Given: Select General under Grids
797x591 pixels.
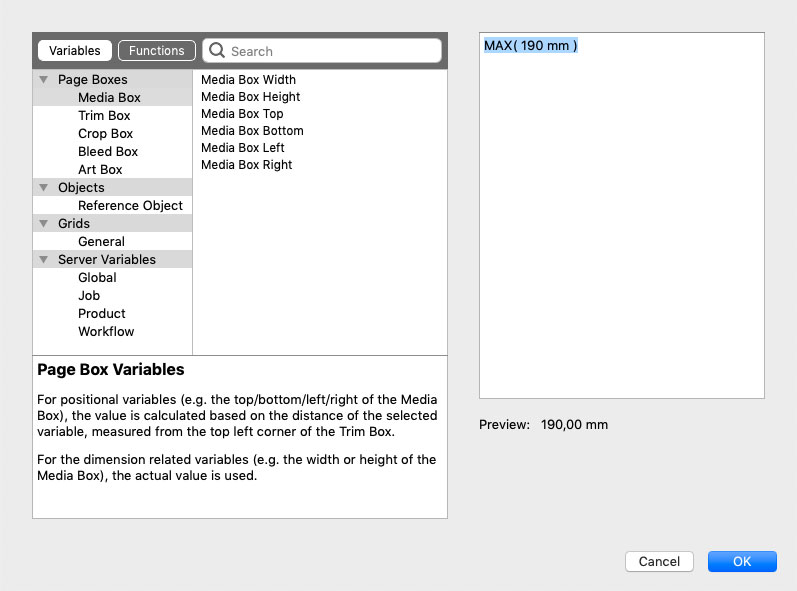Looking at the screenshot, I should coord(101,242).
